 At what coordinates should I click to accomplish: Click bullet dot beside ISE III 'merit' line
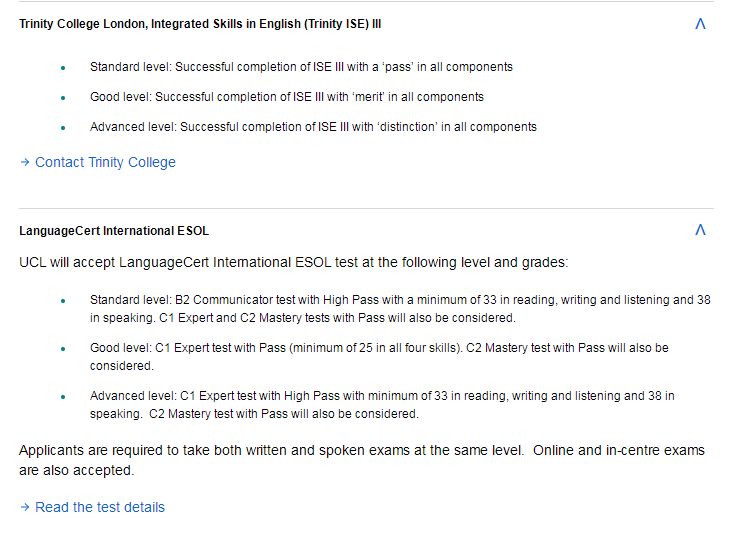[63, 98]
